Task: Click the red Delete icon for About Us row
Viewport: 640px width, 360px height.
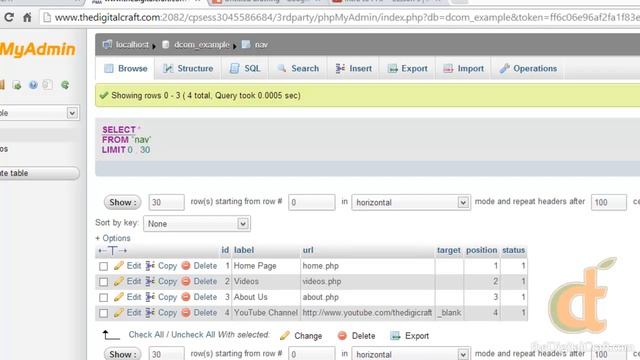Action: [x=186, y=297]
